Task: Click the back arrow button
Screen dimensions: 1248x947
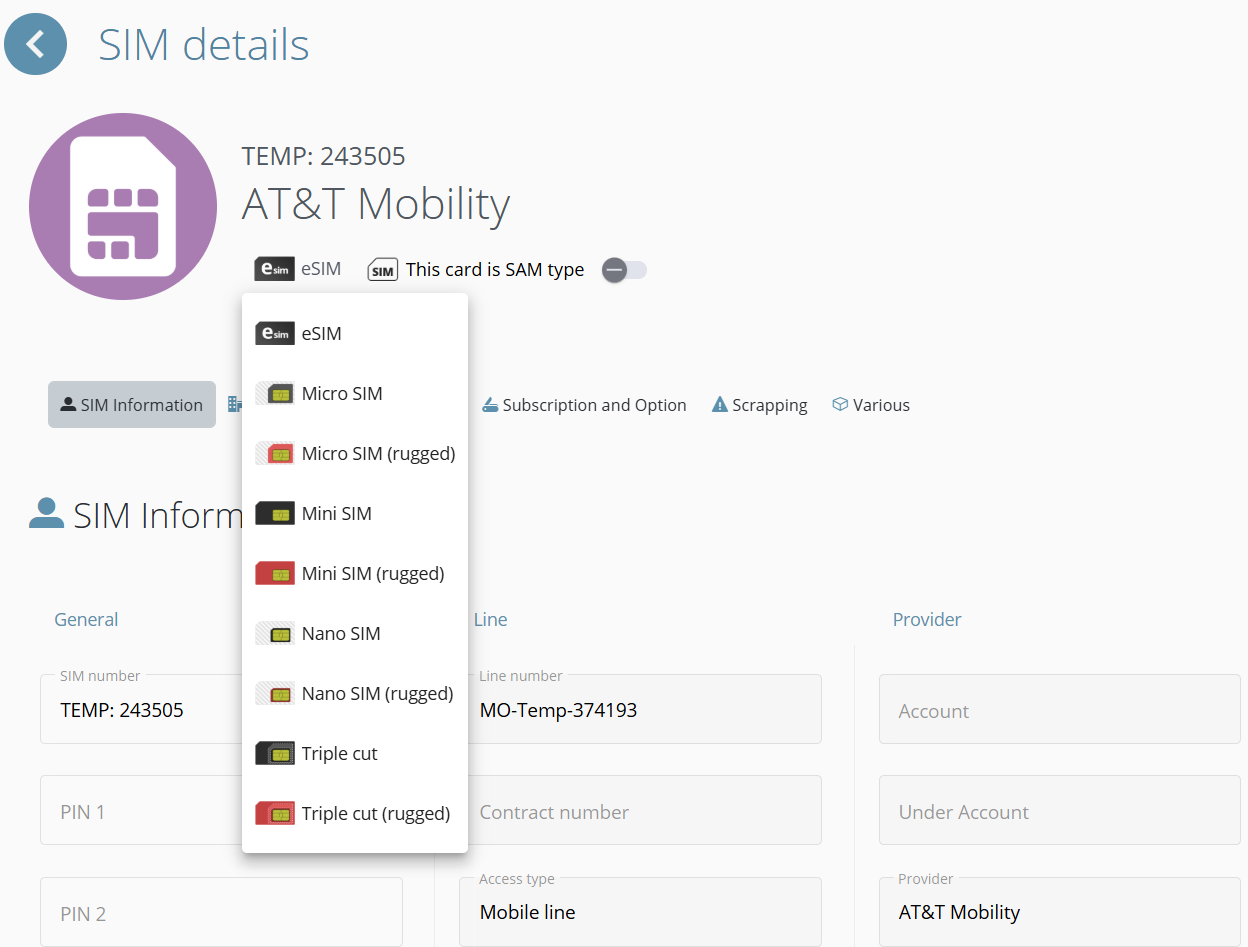Action: click(x=36, y=44)
